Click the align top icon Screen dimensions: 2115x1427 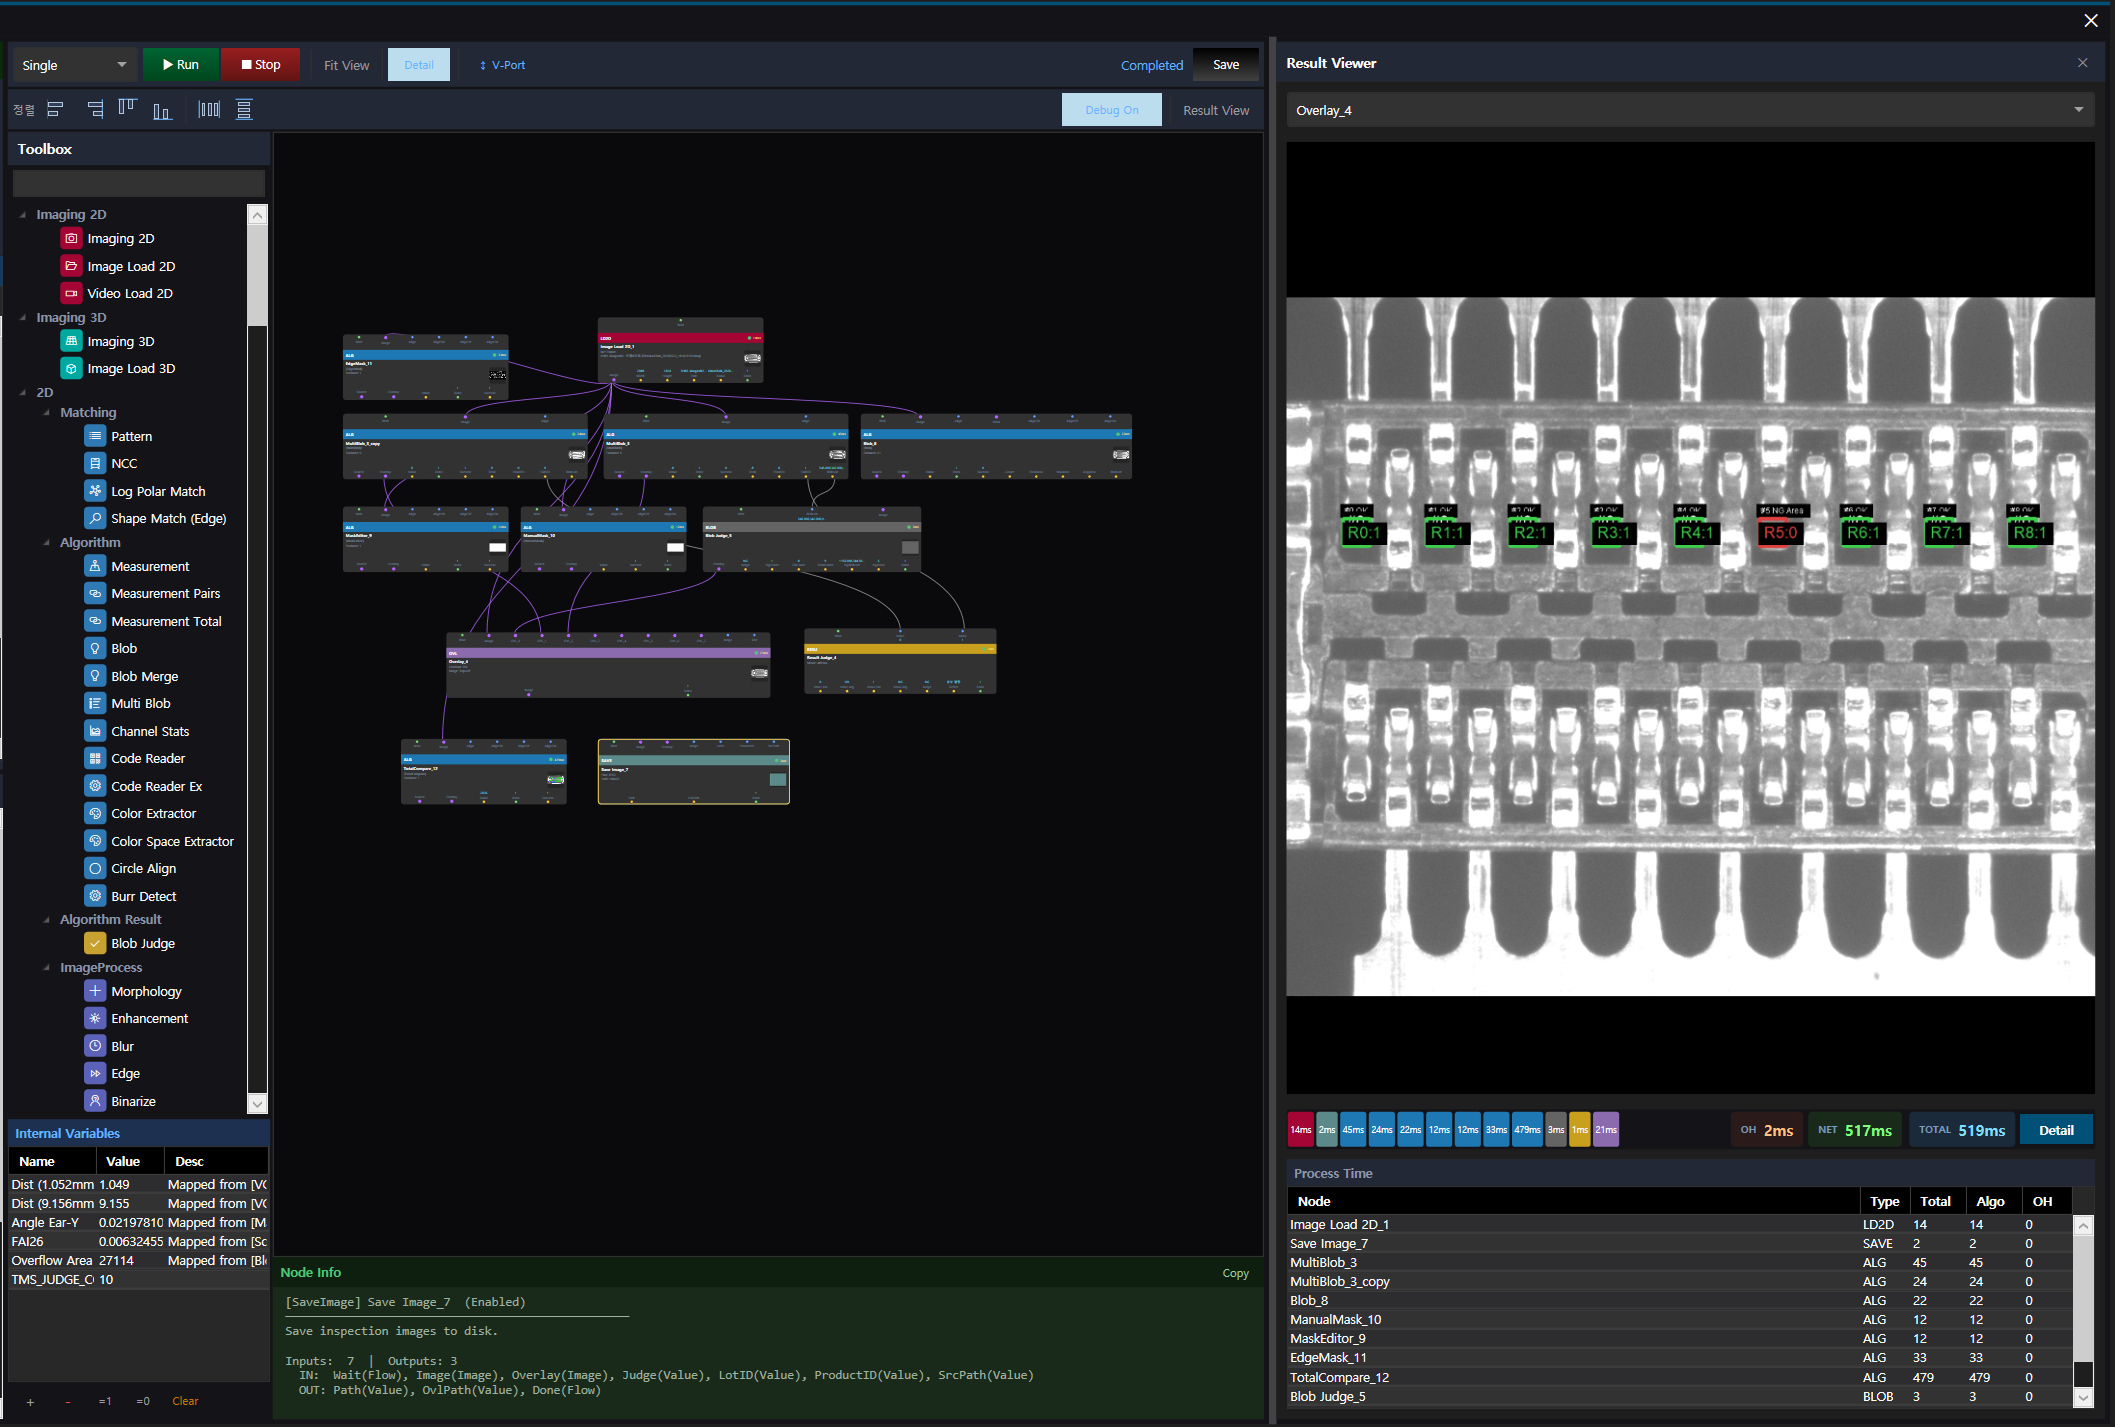[127, 107]
